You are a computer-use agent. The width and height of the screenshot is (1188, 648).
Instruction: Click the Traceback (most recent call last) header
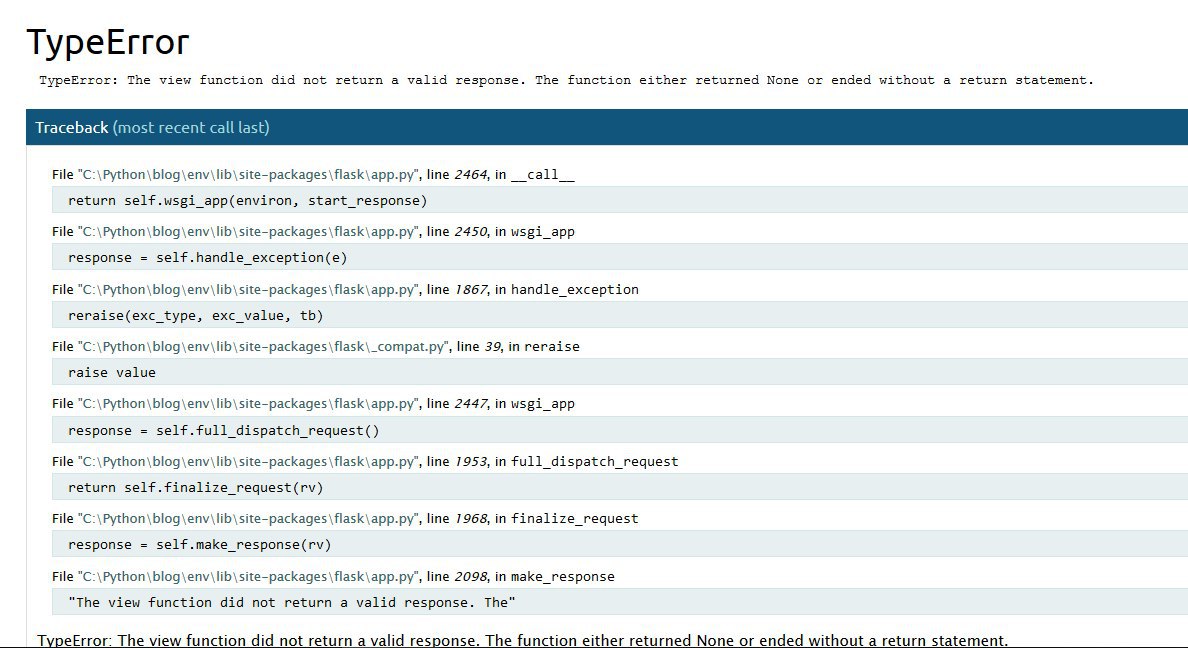point(152,127)
